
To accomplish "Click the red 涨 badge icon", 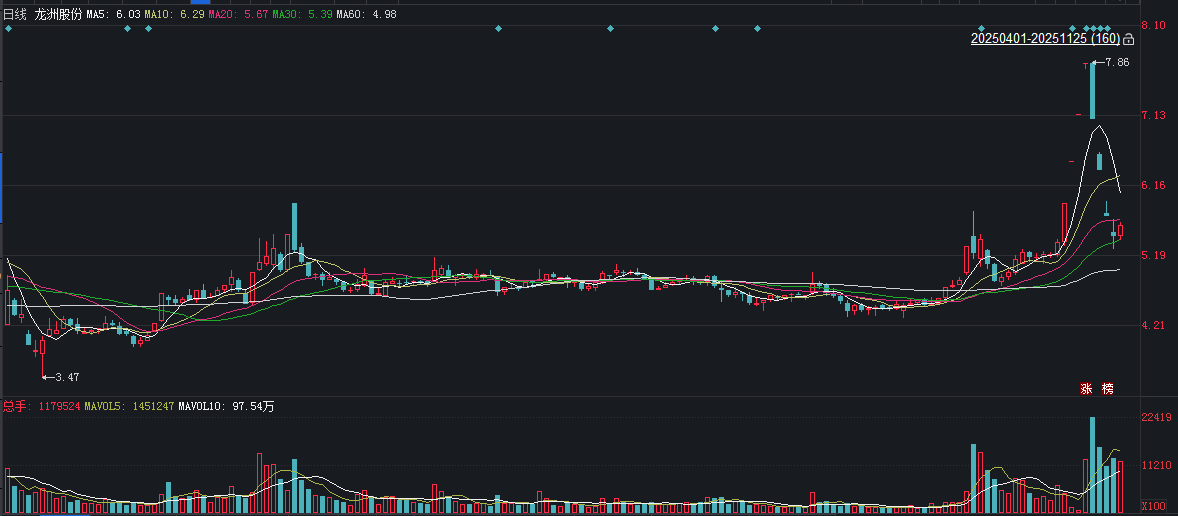I will 1086,388.
